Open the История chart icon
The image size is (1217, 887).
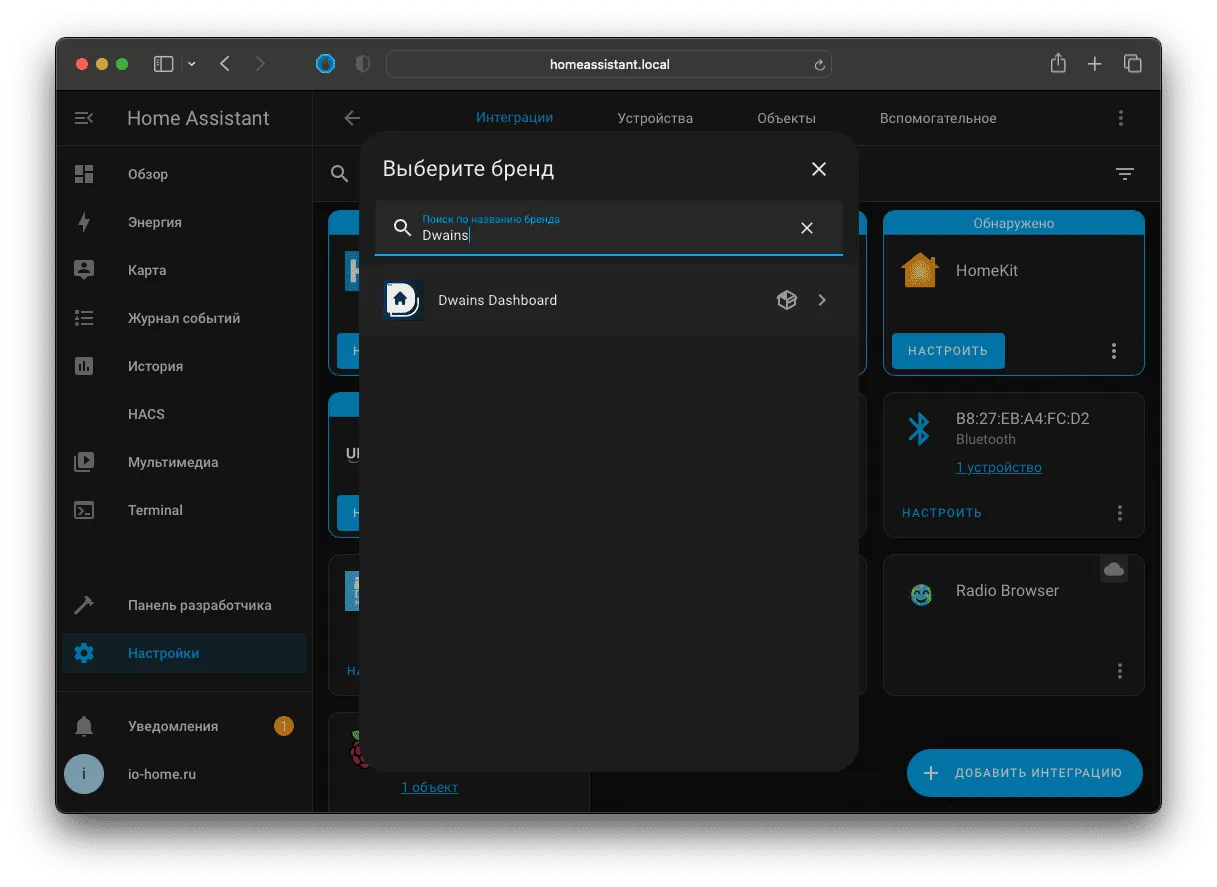tap(84, 366)
